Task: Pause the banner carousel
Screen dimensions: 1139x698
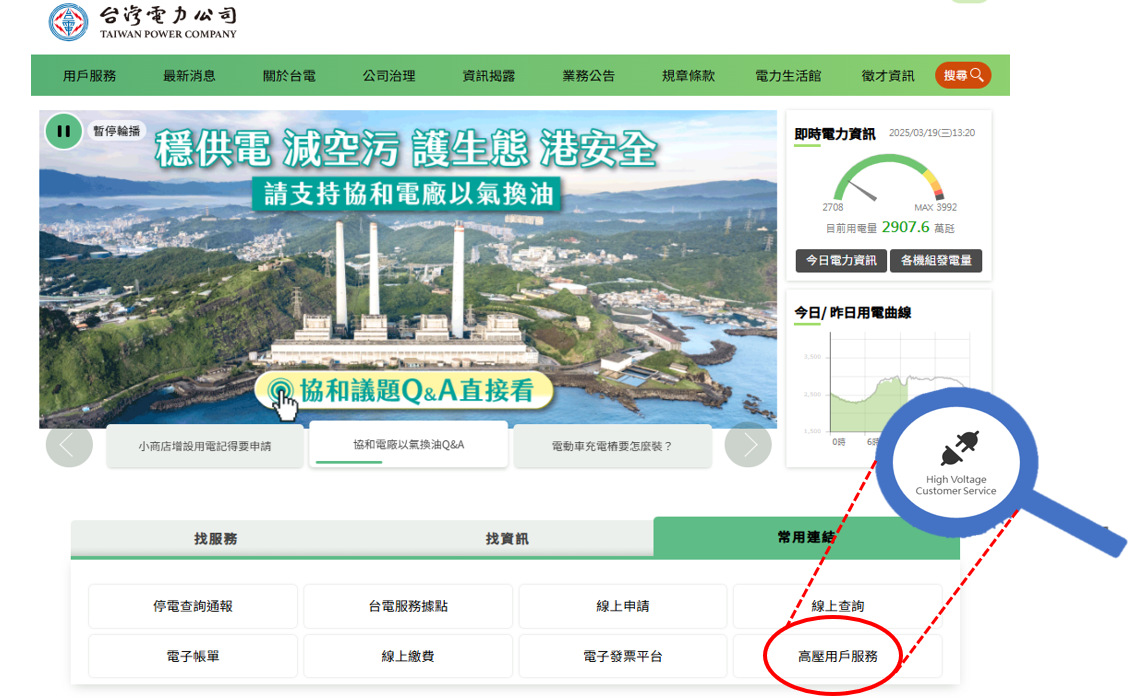Action: [64, 131]
